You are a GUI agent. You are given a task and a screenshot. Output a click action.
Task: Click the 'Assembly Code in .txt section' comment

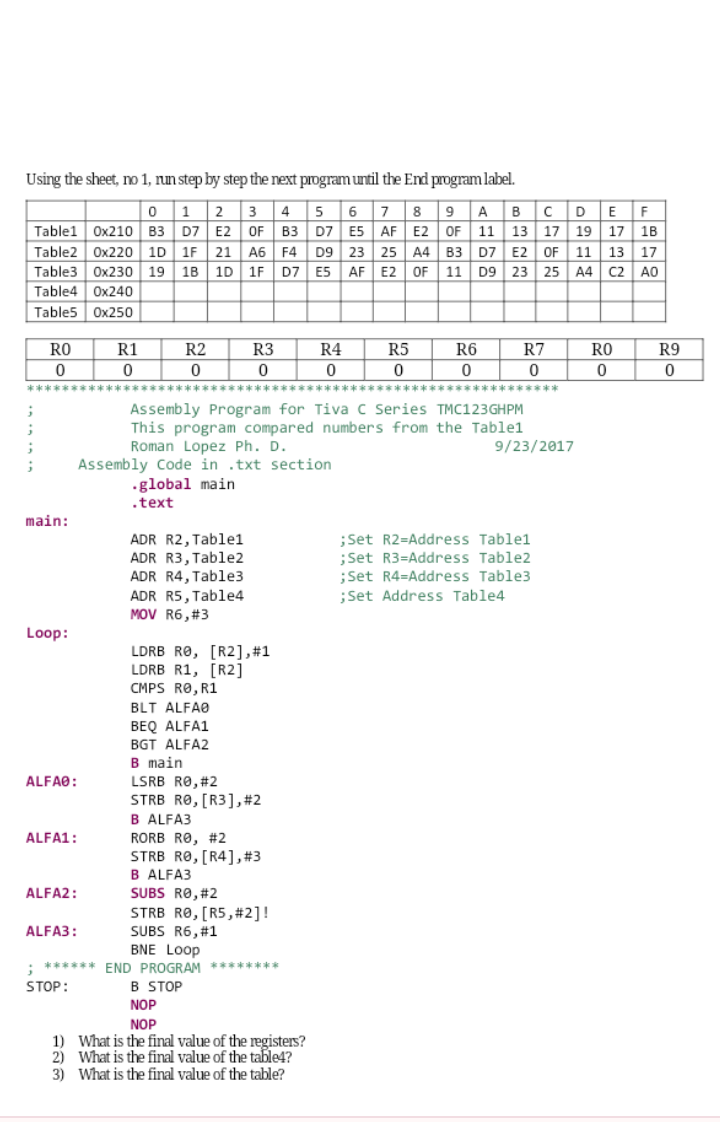(x=205, y=465)
